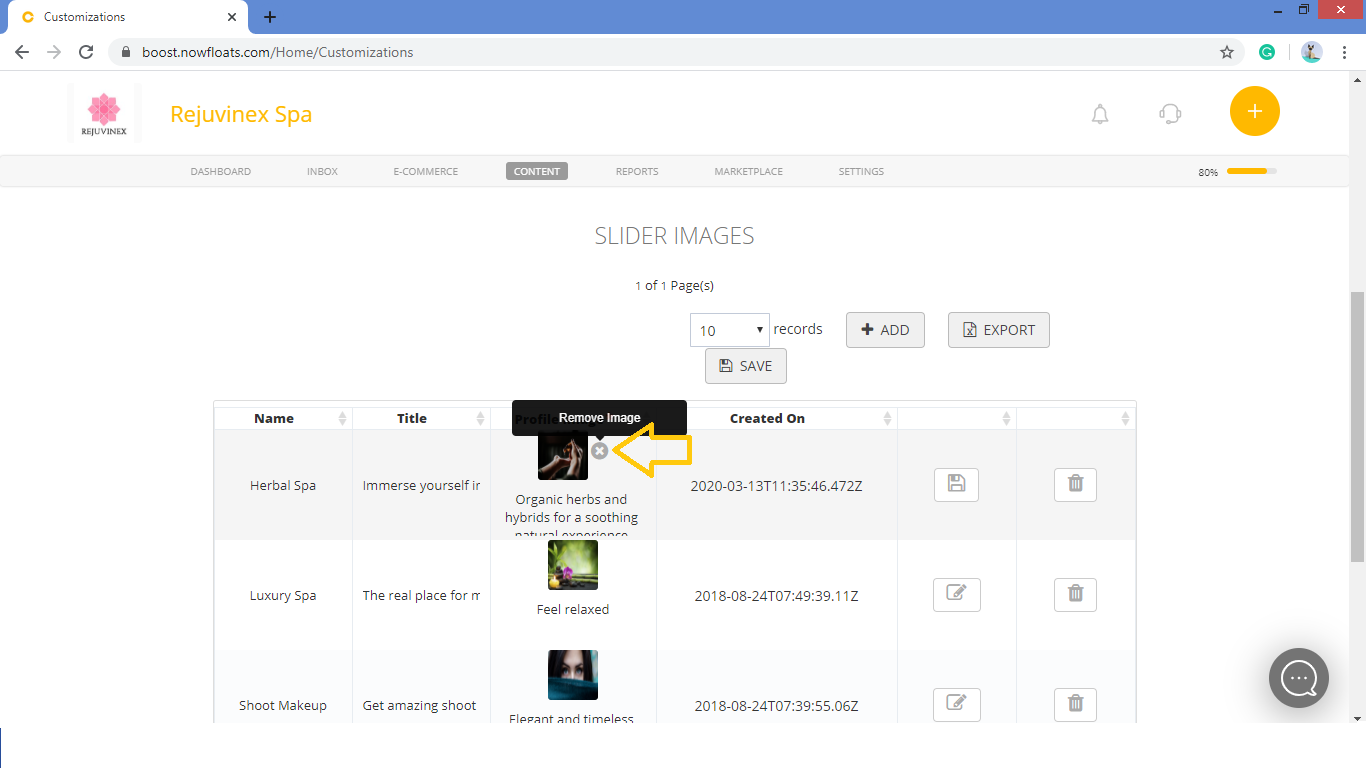Screen dimensions: 1366x768
Task: Open the Settings menu
Action: 861,171
